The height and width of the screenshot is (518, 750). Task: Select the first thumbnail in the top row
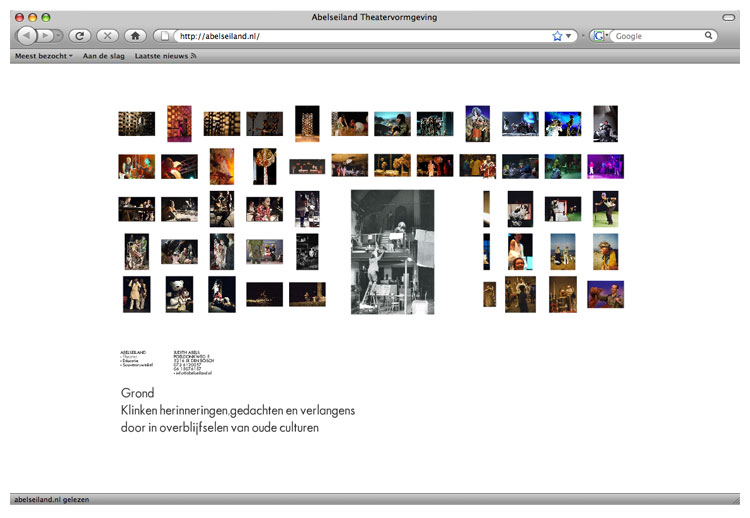(136, 124)
